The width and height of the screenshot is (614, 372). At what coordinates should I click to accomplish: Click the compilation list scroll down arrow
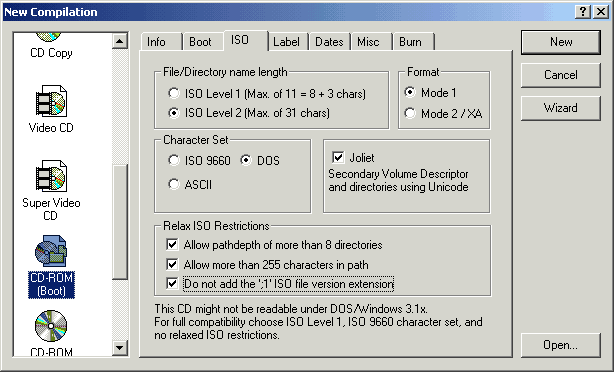[x=120, y=347]
